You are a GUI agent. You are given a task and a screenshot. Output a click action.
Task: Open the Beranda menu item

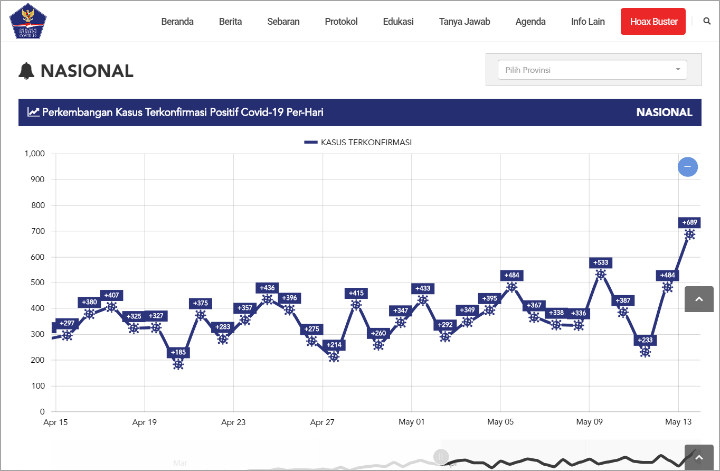(x=177, y=22)
